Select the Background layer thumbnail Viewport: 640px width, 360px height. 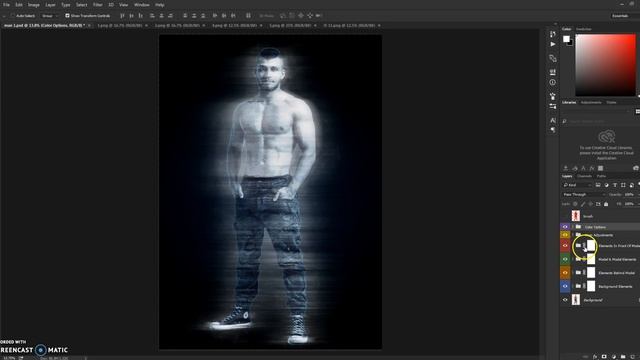point(576,300)
